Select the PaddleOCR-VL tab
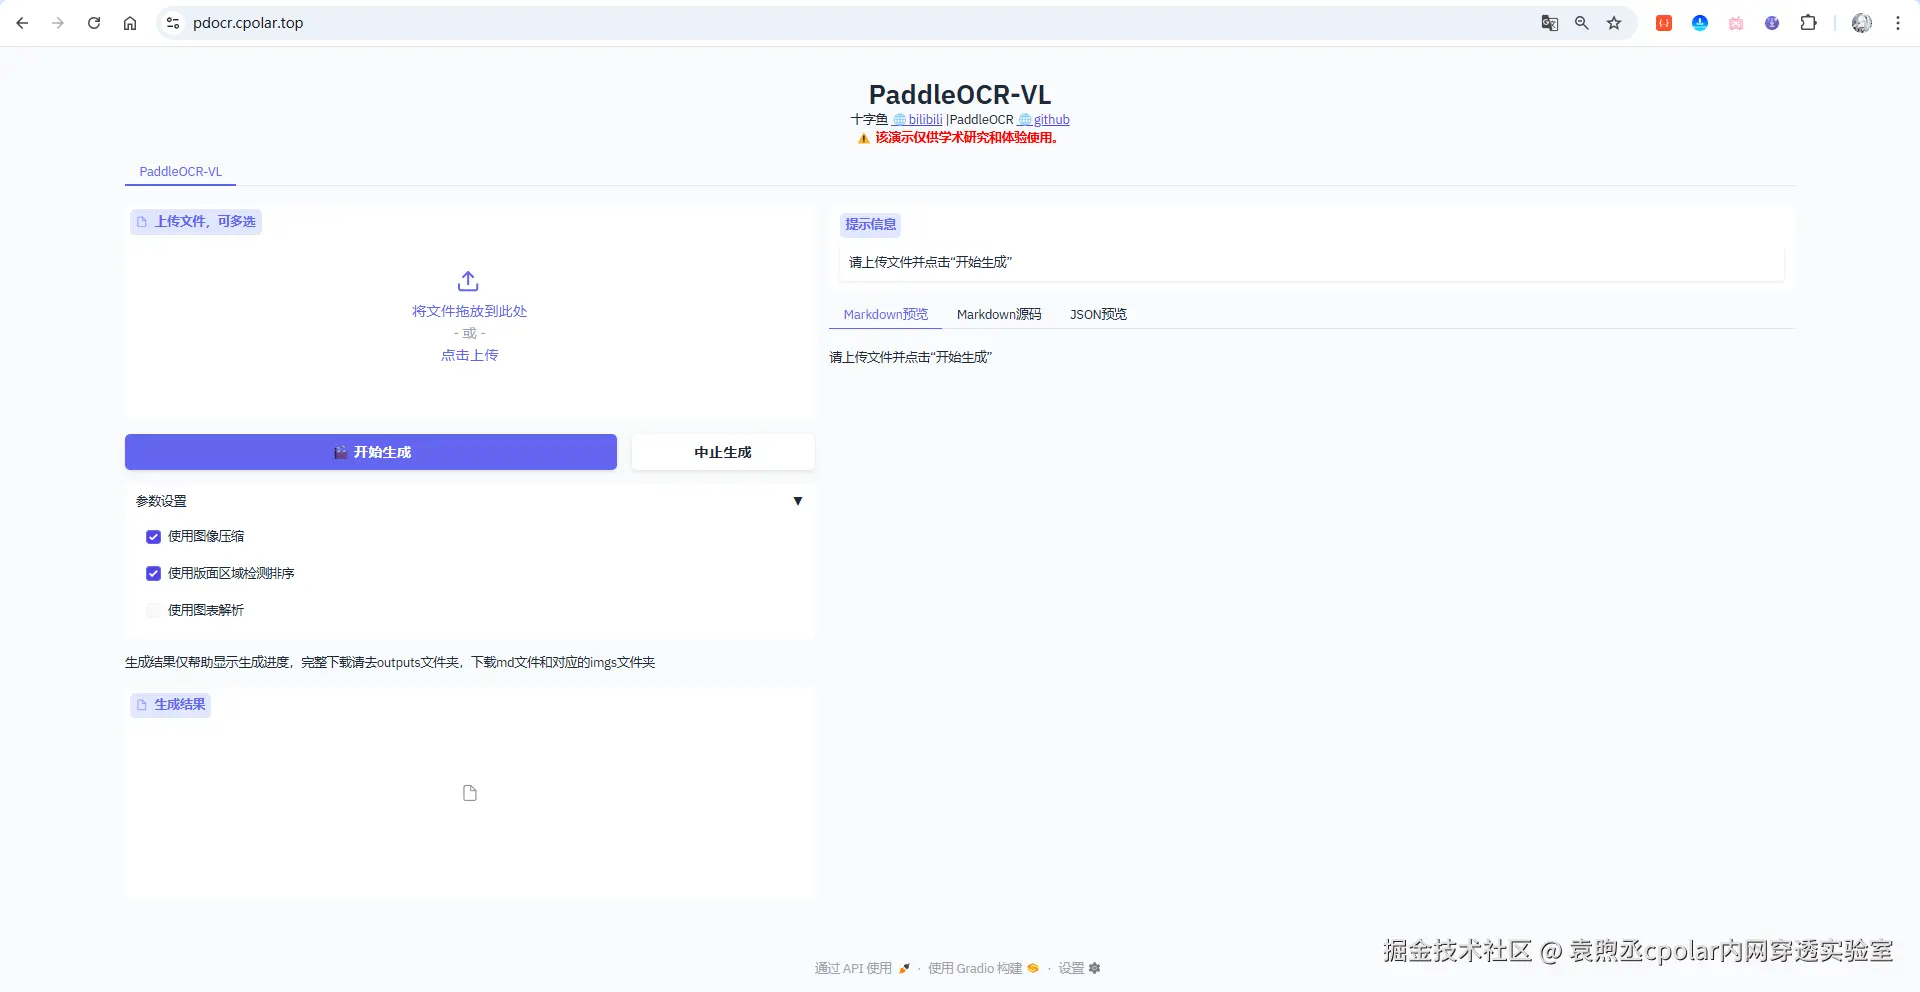The image size is (1920, 992). click(x=180, y=172)
